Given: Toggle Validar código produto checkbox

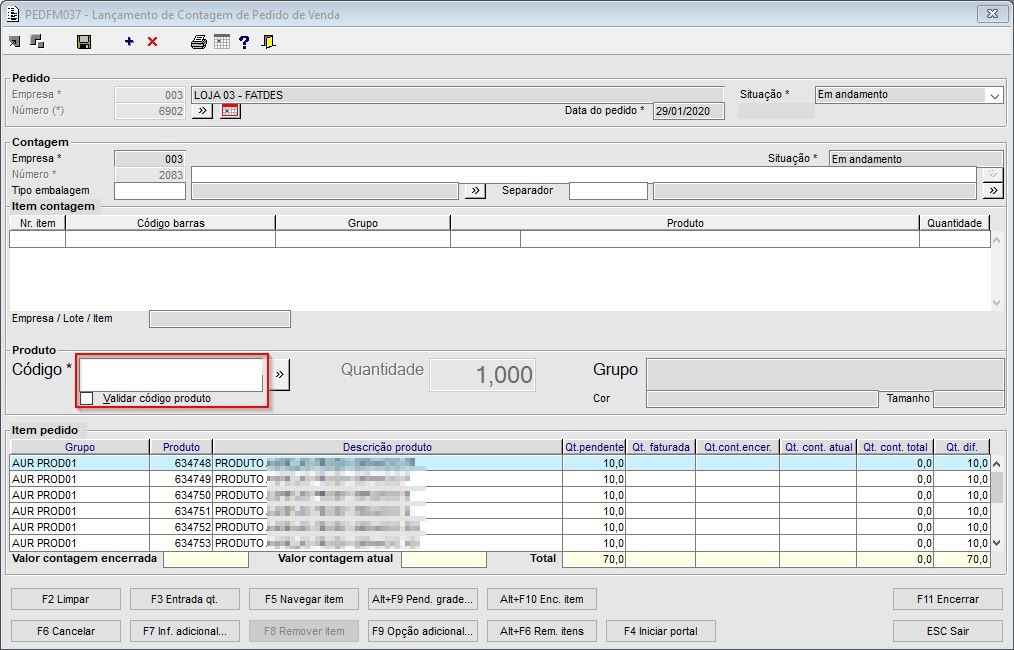Looking at the screenshot, I should click(87, 398).
